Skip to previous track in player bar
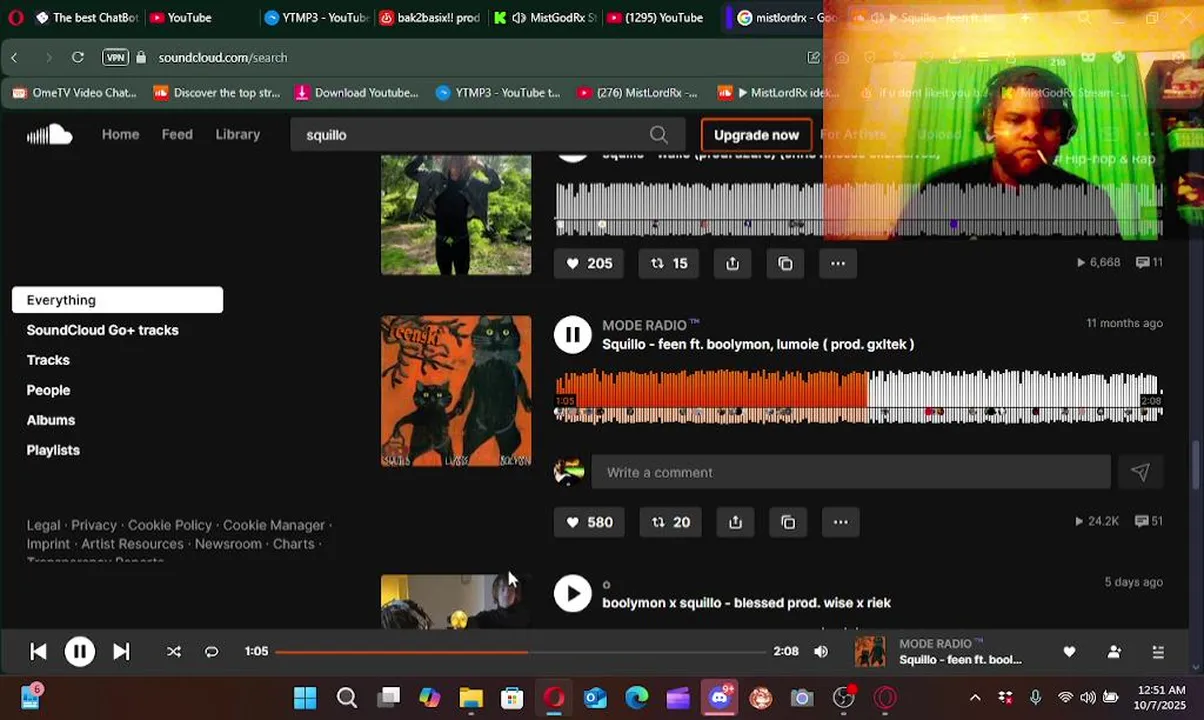 tap(38, 651)
